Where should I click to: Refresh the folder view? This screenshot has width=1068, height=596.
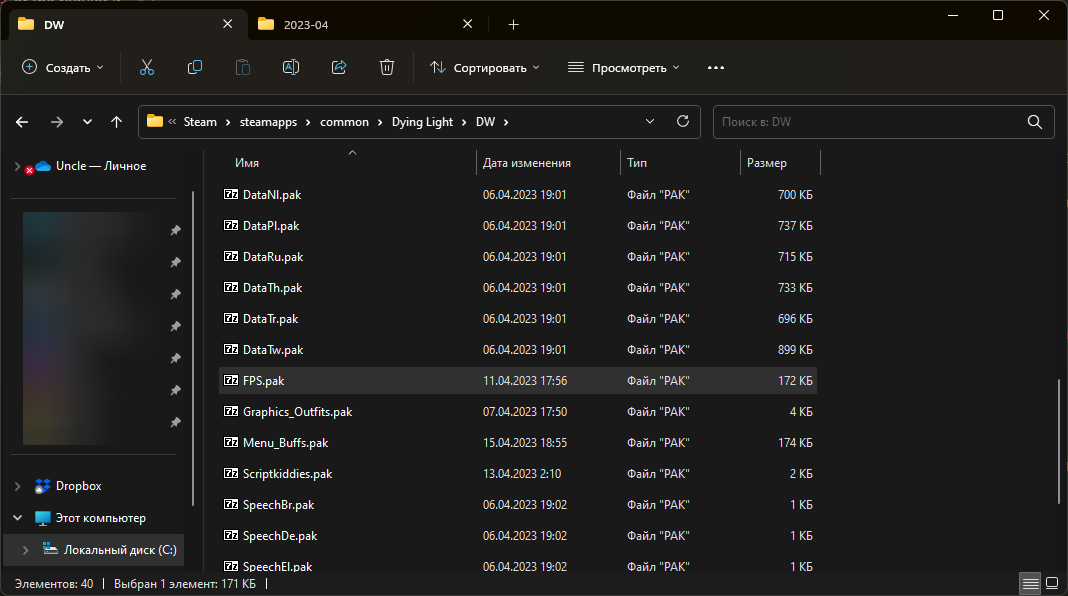pos(682,121)
